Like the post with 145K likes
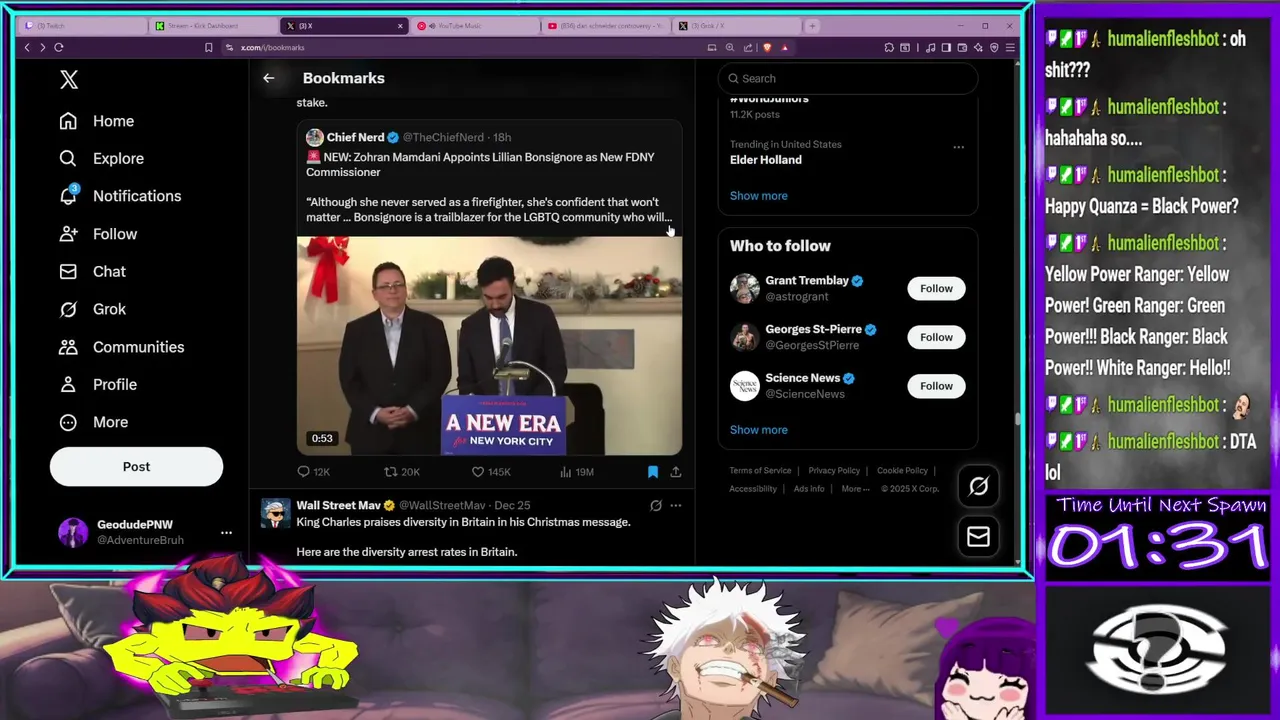The height and width of the screenshot is (720, 1280). [478, 472]
